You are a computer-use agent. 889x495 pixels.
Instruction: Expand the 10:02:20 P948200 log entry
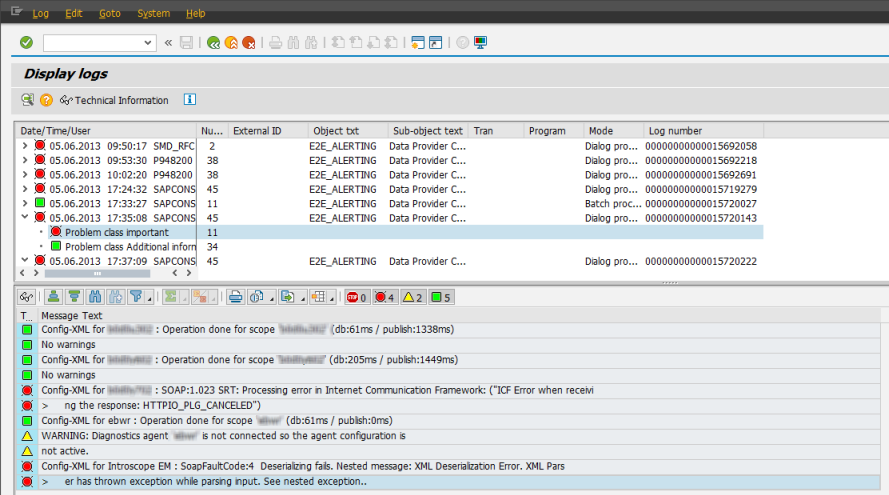[24, 175]
